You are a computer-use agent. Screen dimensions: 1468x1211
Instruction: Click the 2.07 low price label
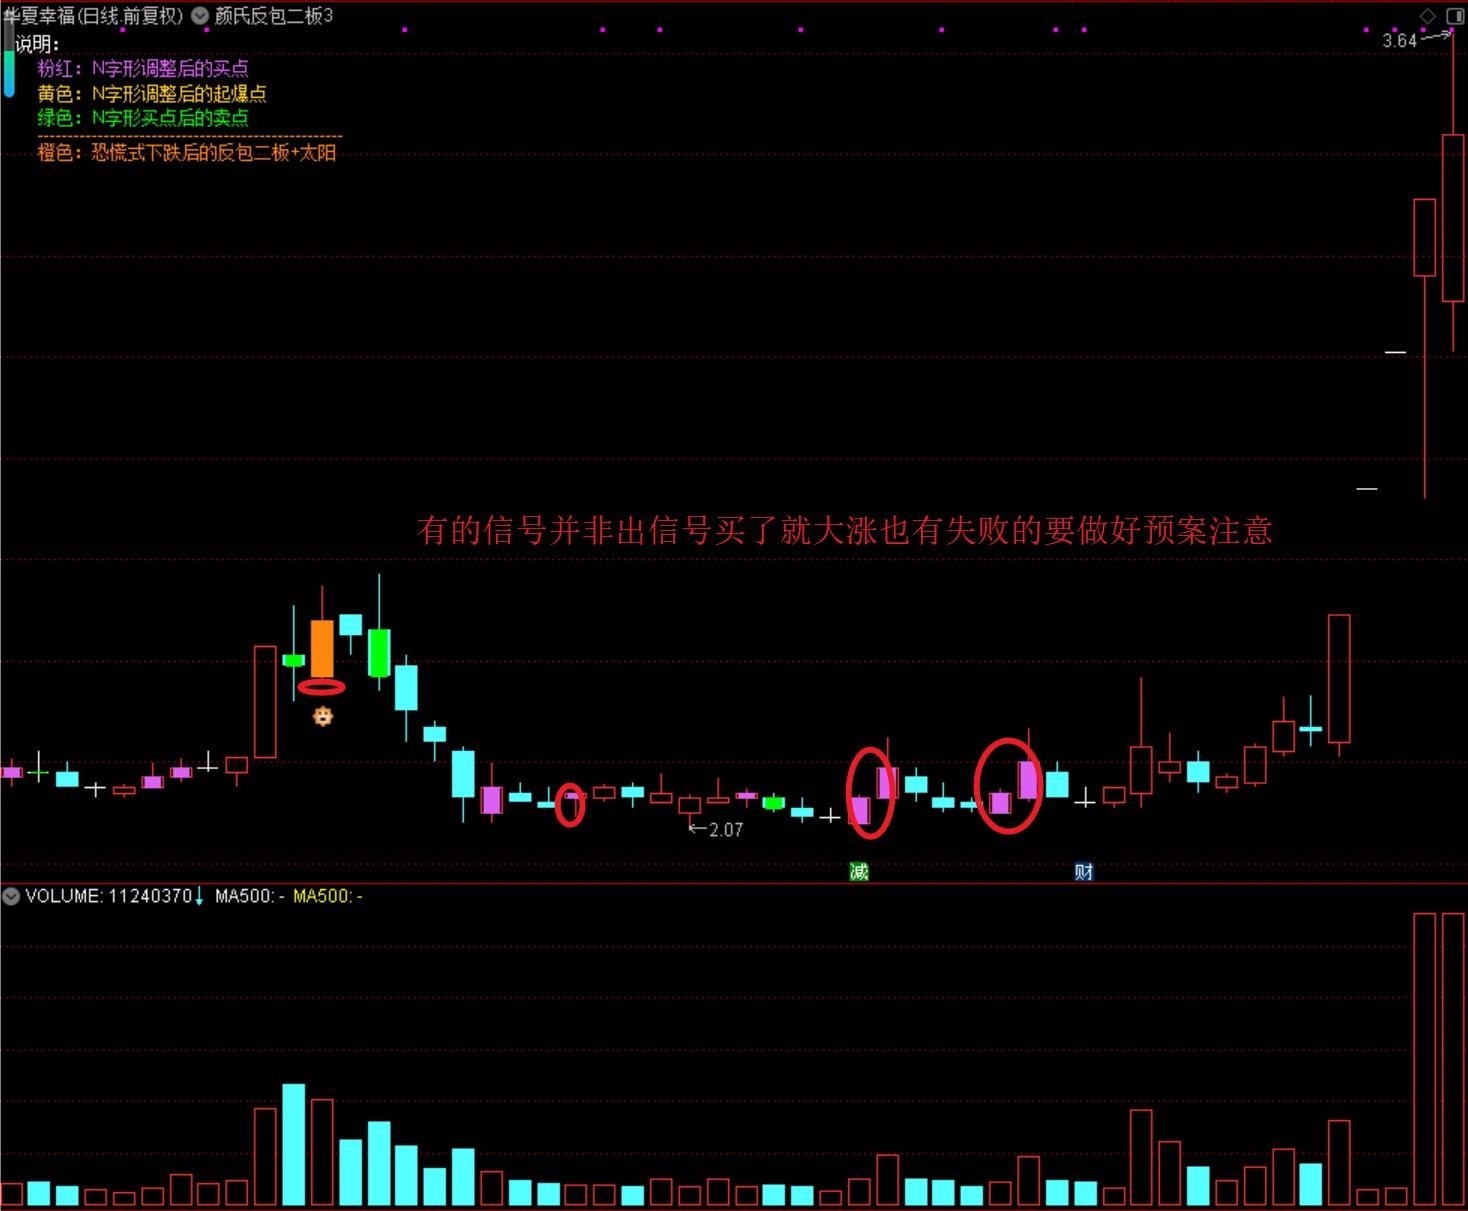coord(726,830)
